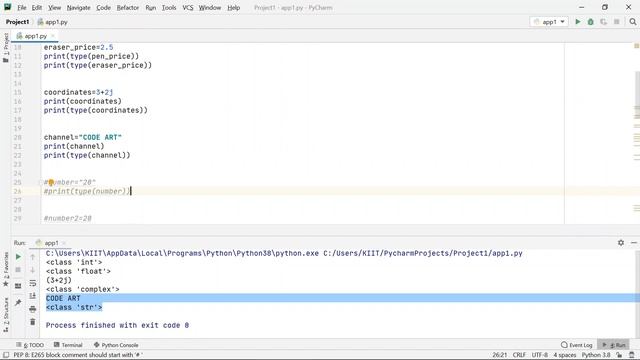The width and height of the screenshot is (640, 360).
Task: Toggle soft-wrap in the Run console
Action: click(33, 283)
